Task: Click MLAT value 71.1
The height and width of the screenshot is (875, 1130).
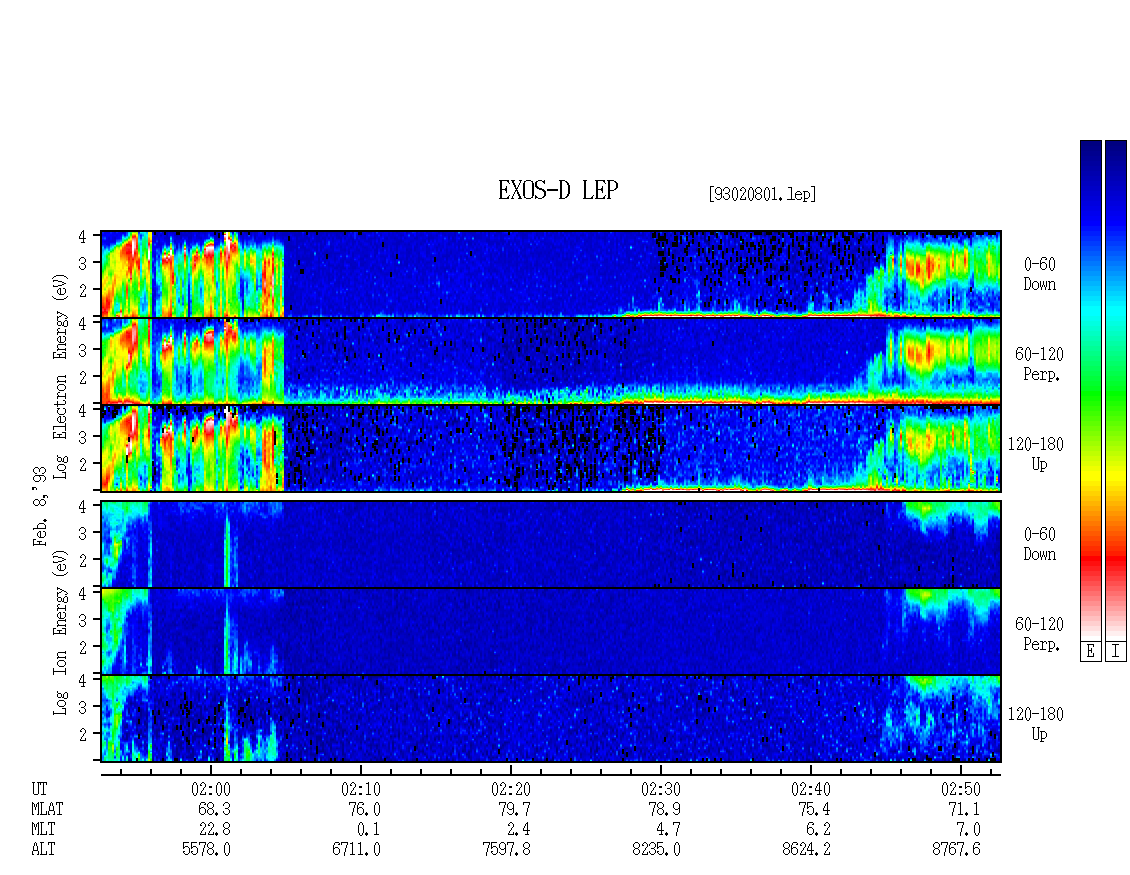Action: click(x=964, y=809)
